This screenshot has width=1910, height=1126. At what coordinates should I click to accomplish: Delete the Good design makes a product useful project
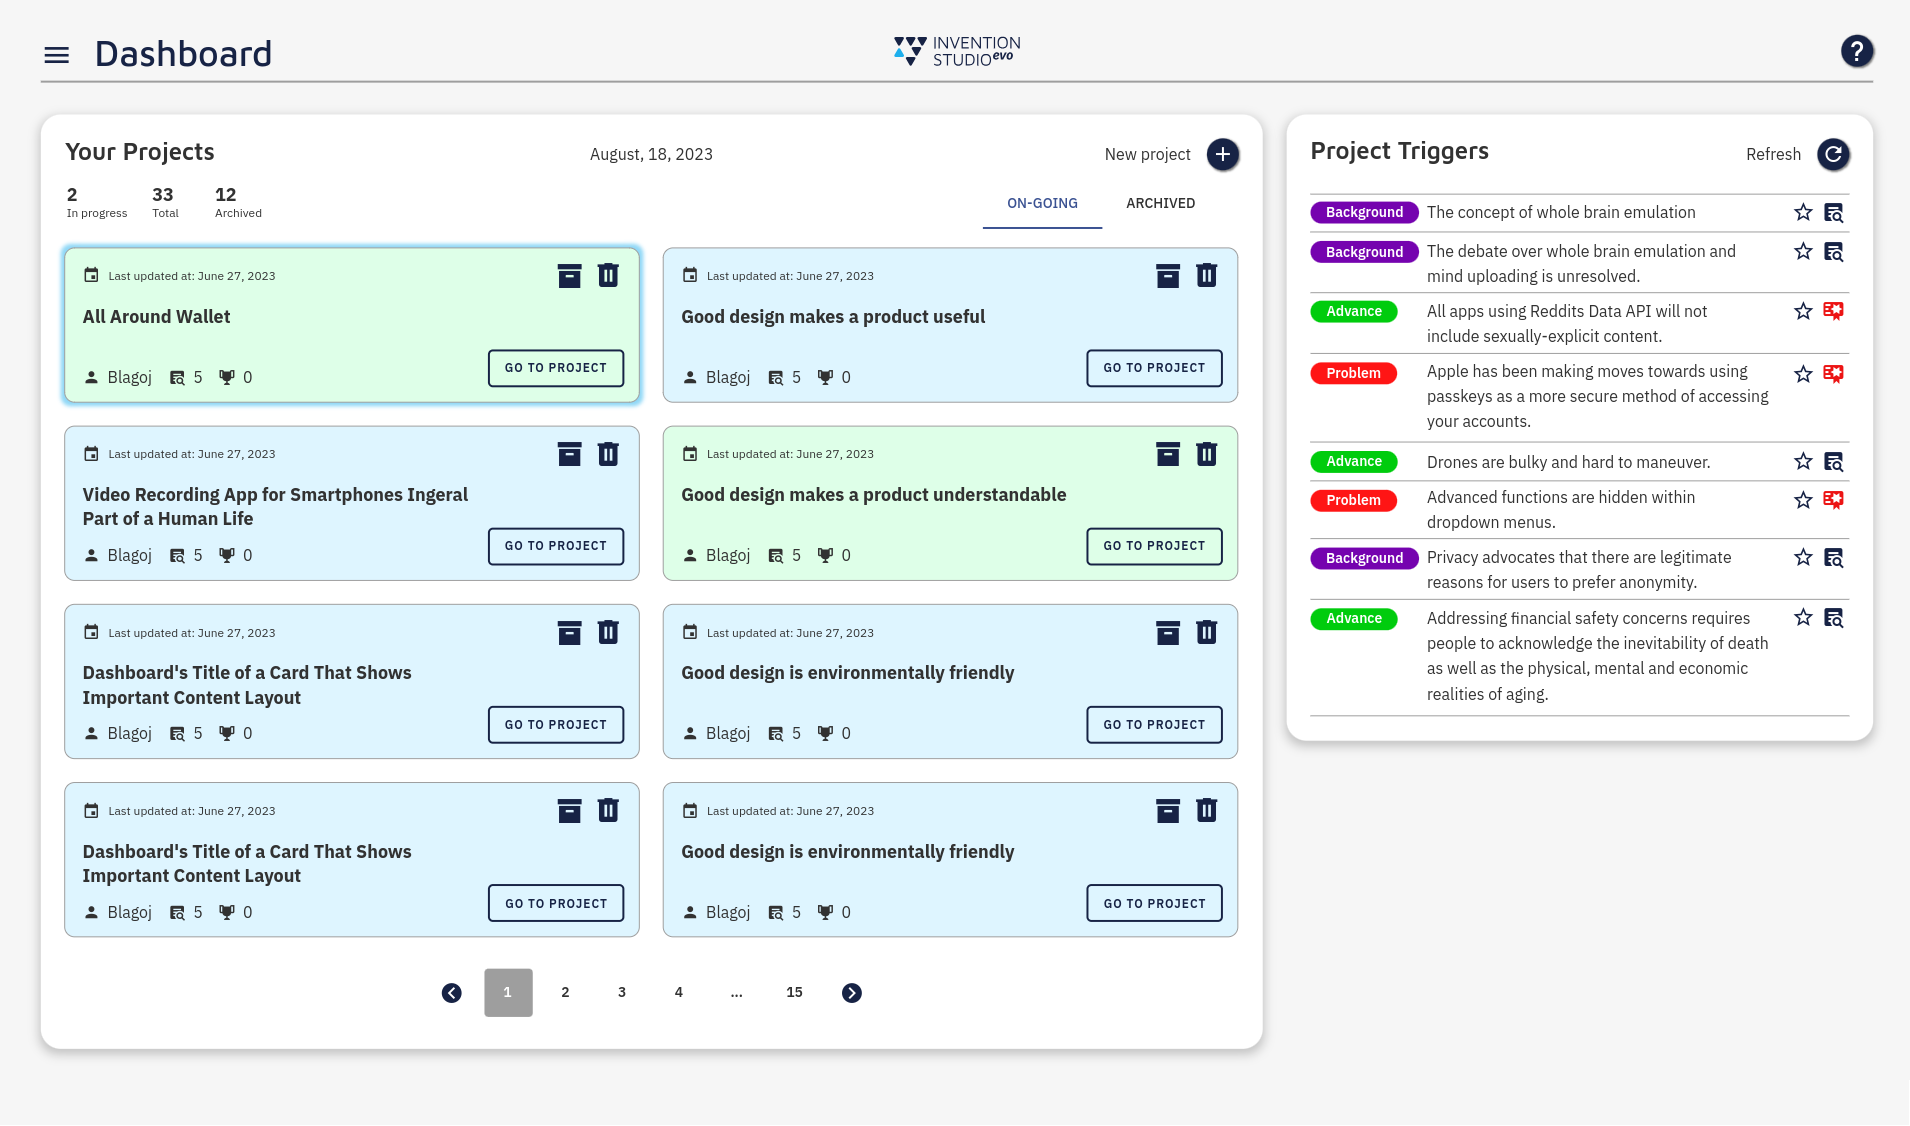click(x=1206, y=275)
